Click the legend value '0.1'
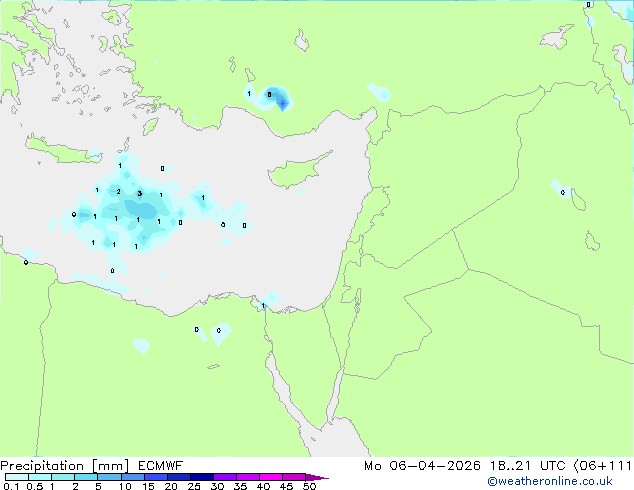 coord(11,486)
